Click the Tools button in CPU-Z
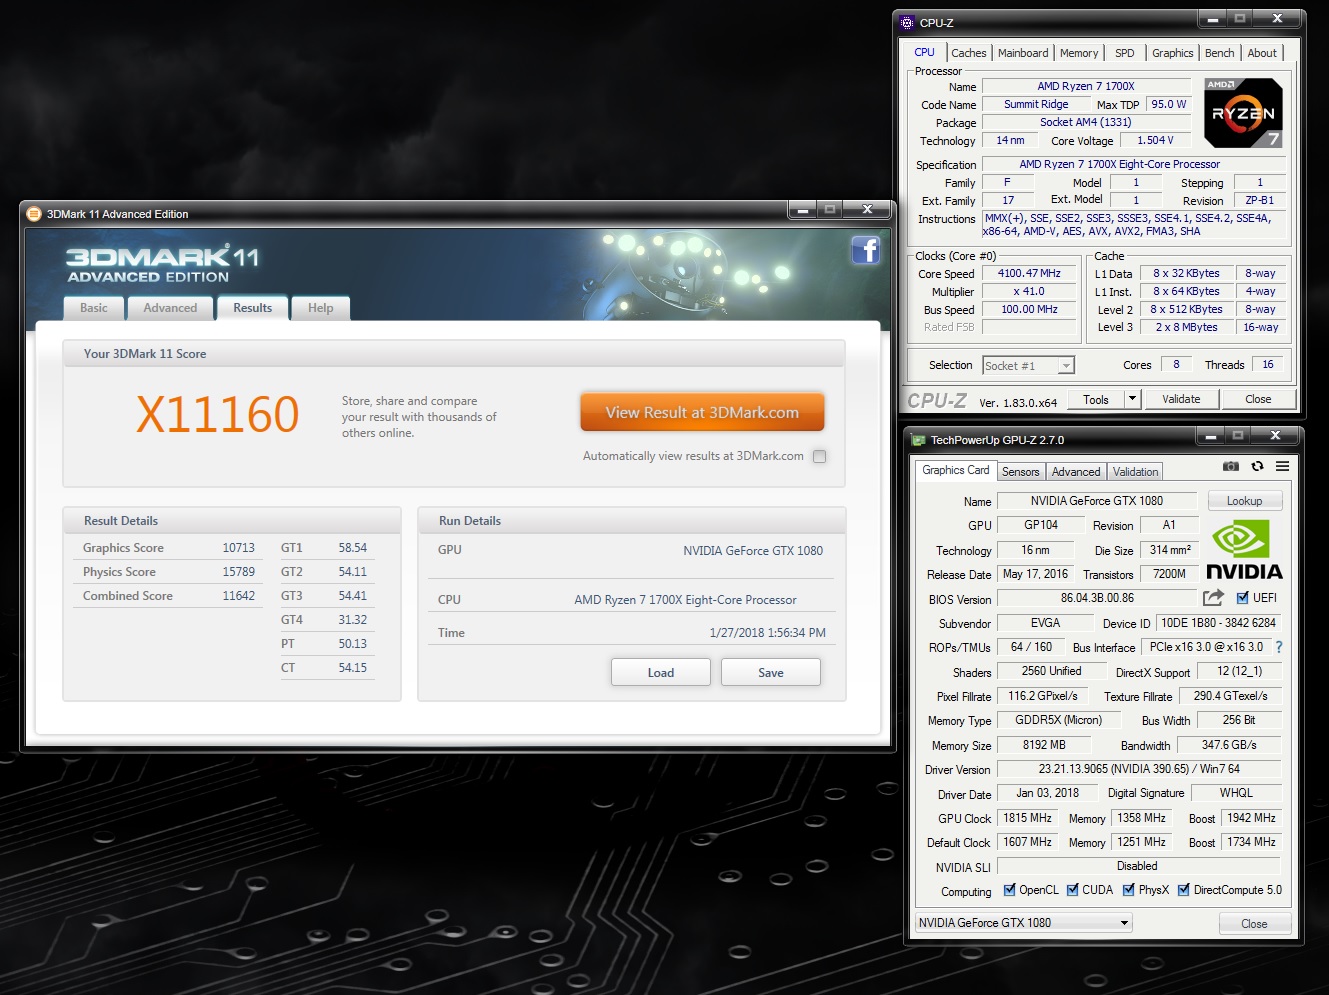 click(1096, 399)
